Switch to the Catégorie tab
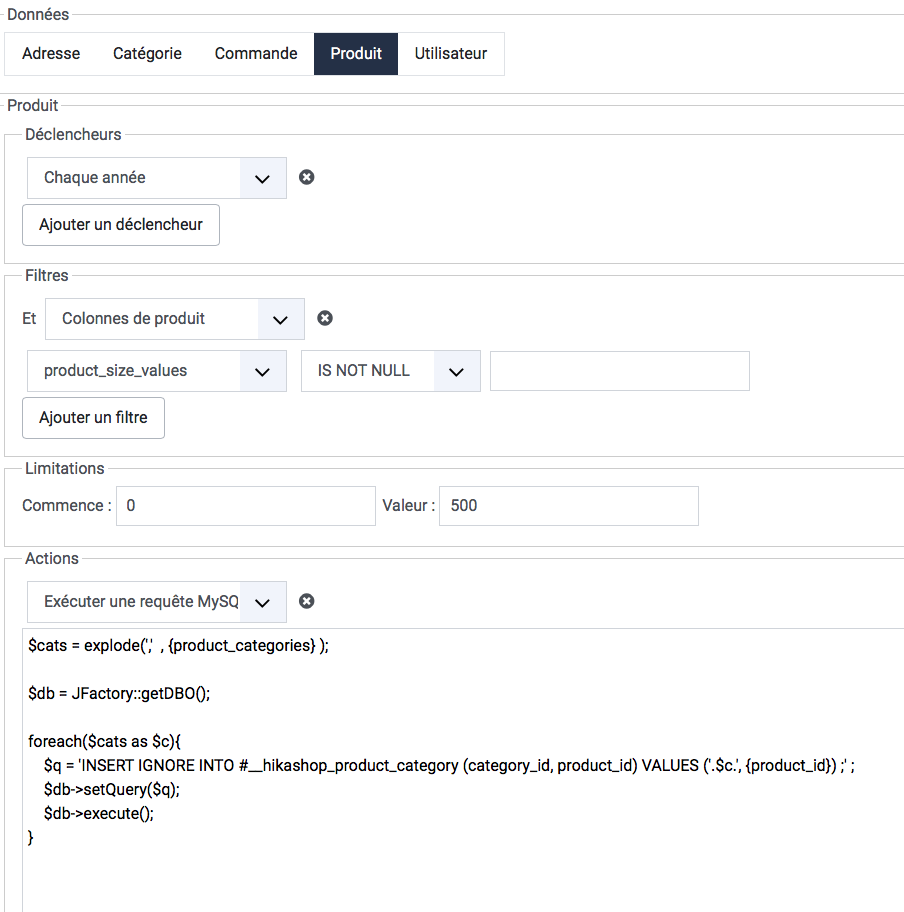Image resolution: width=904 pixels, height=912 pixels. [147, 54]
